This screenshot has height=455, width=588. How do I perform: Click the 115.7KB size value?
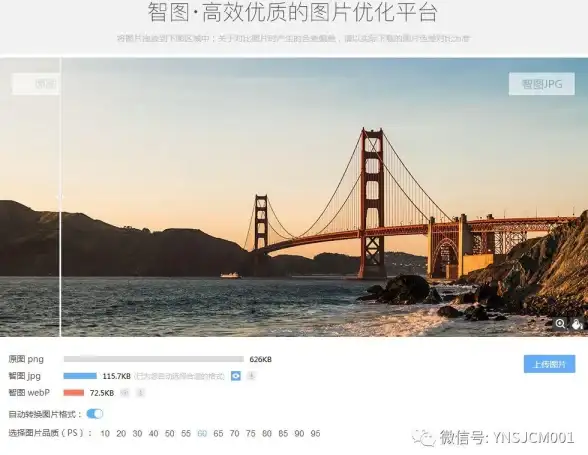point(117,376)
